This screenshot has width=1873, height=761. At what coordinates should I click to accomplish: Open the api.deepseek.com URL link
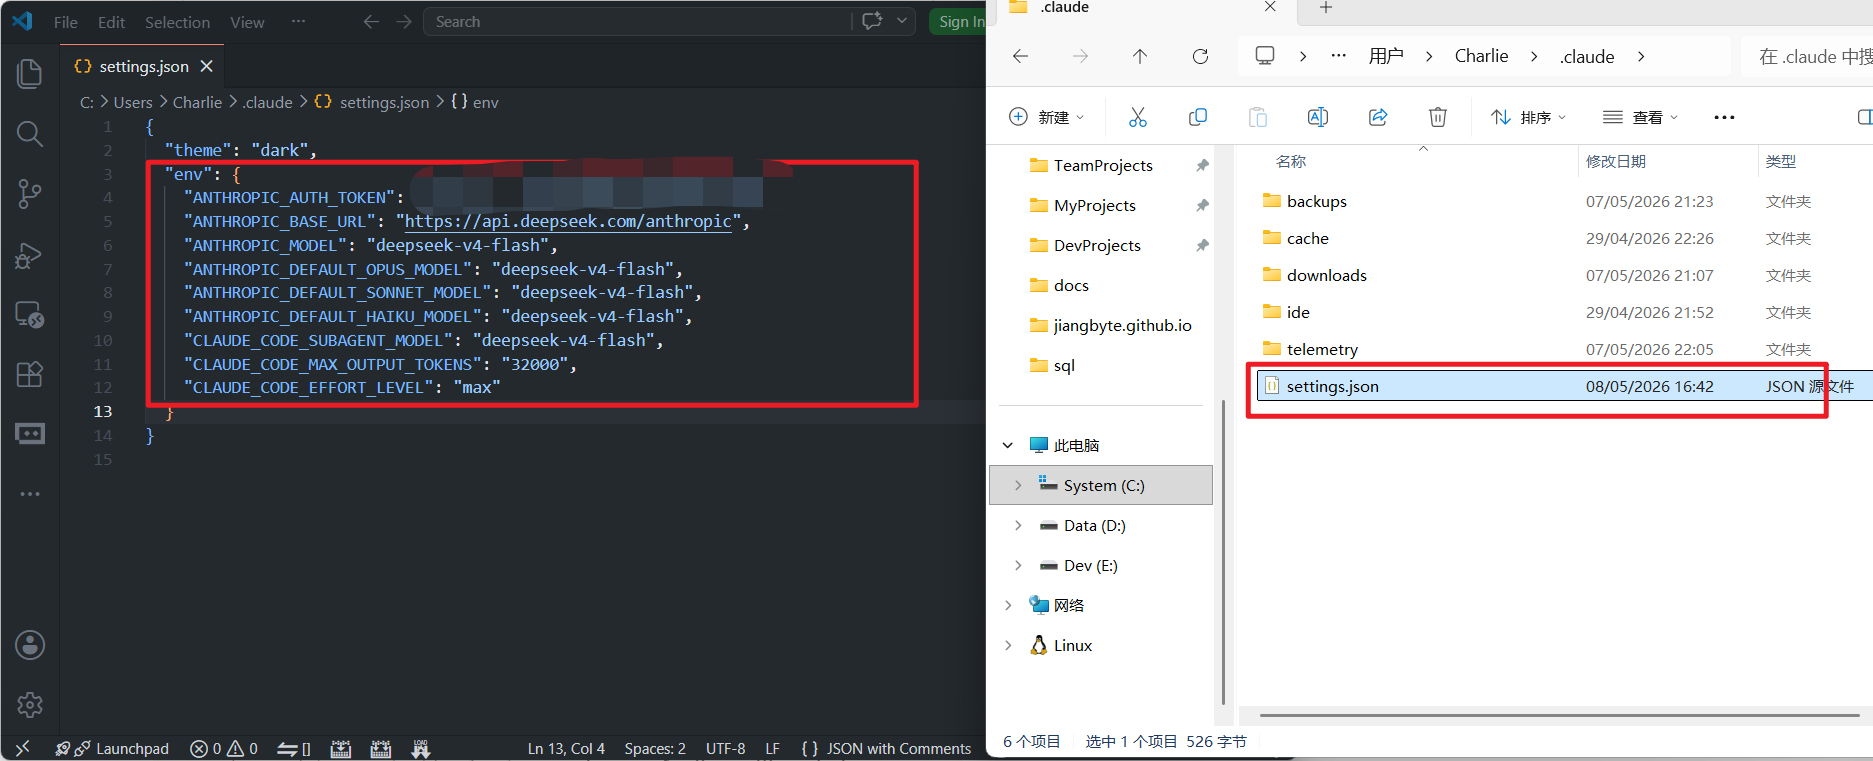click(x=568, y=221)
